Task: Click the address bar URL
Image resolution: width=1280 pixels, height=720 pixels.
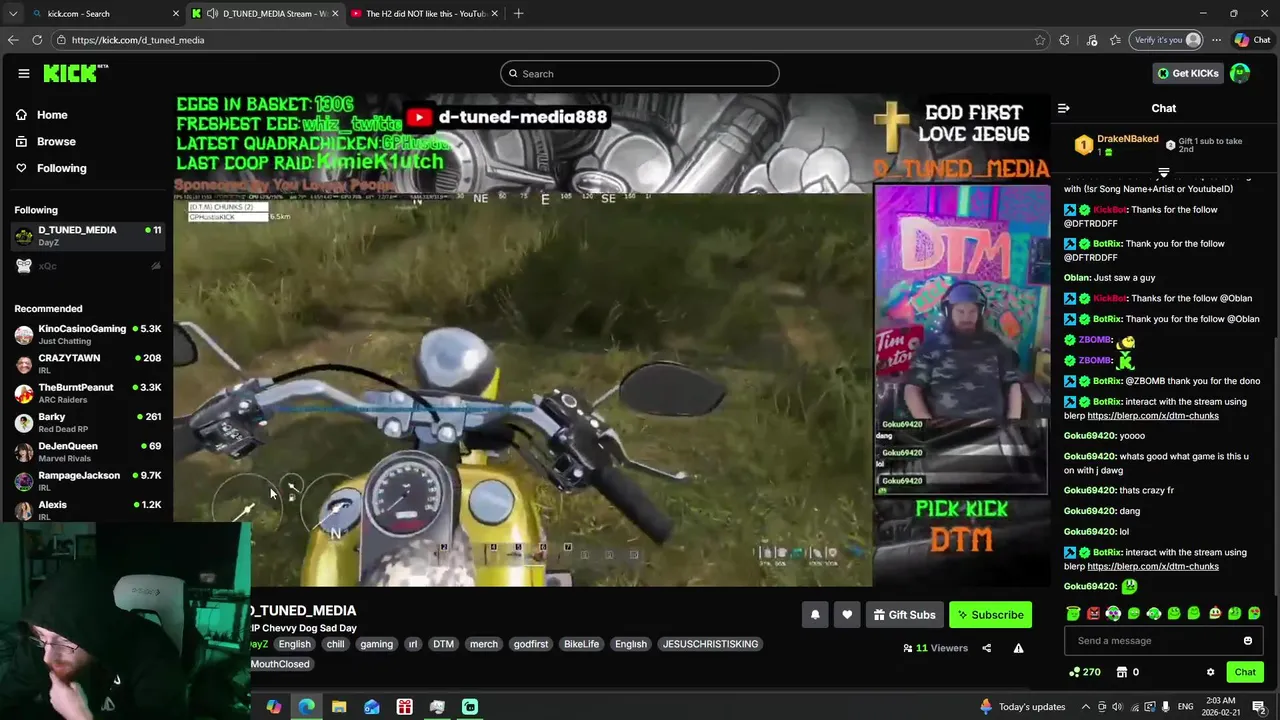Action: tap(138, 40)
